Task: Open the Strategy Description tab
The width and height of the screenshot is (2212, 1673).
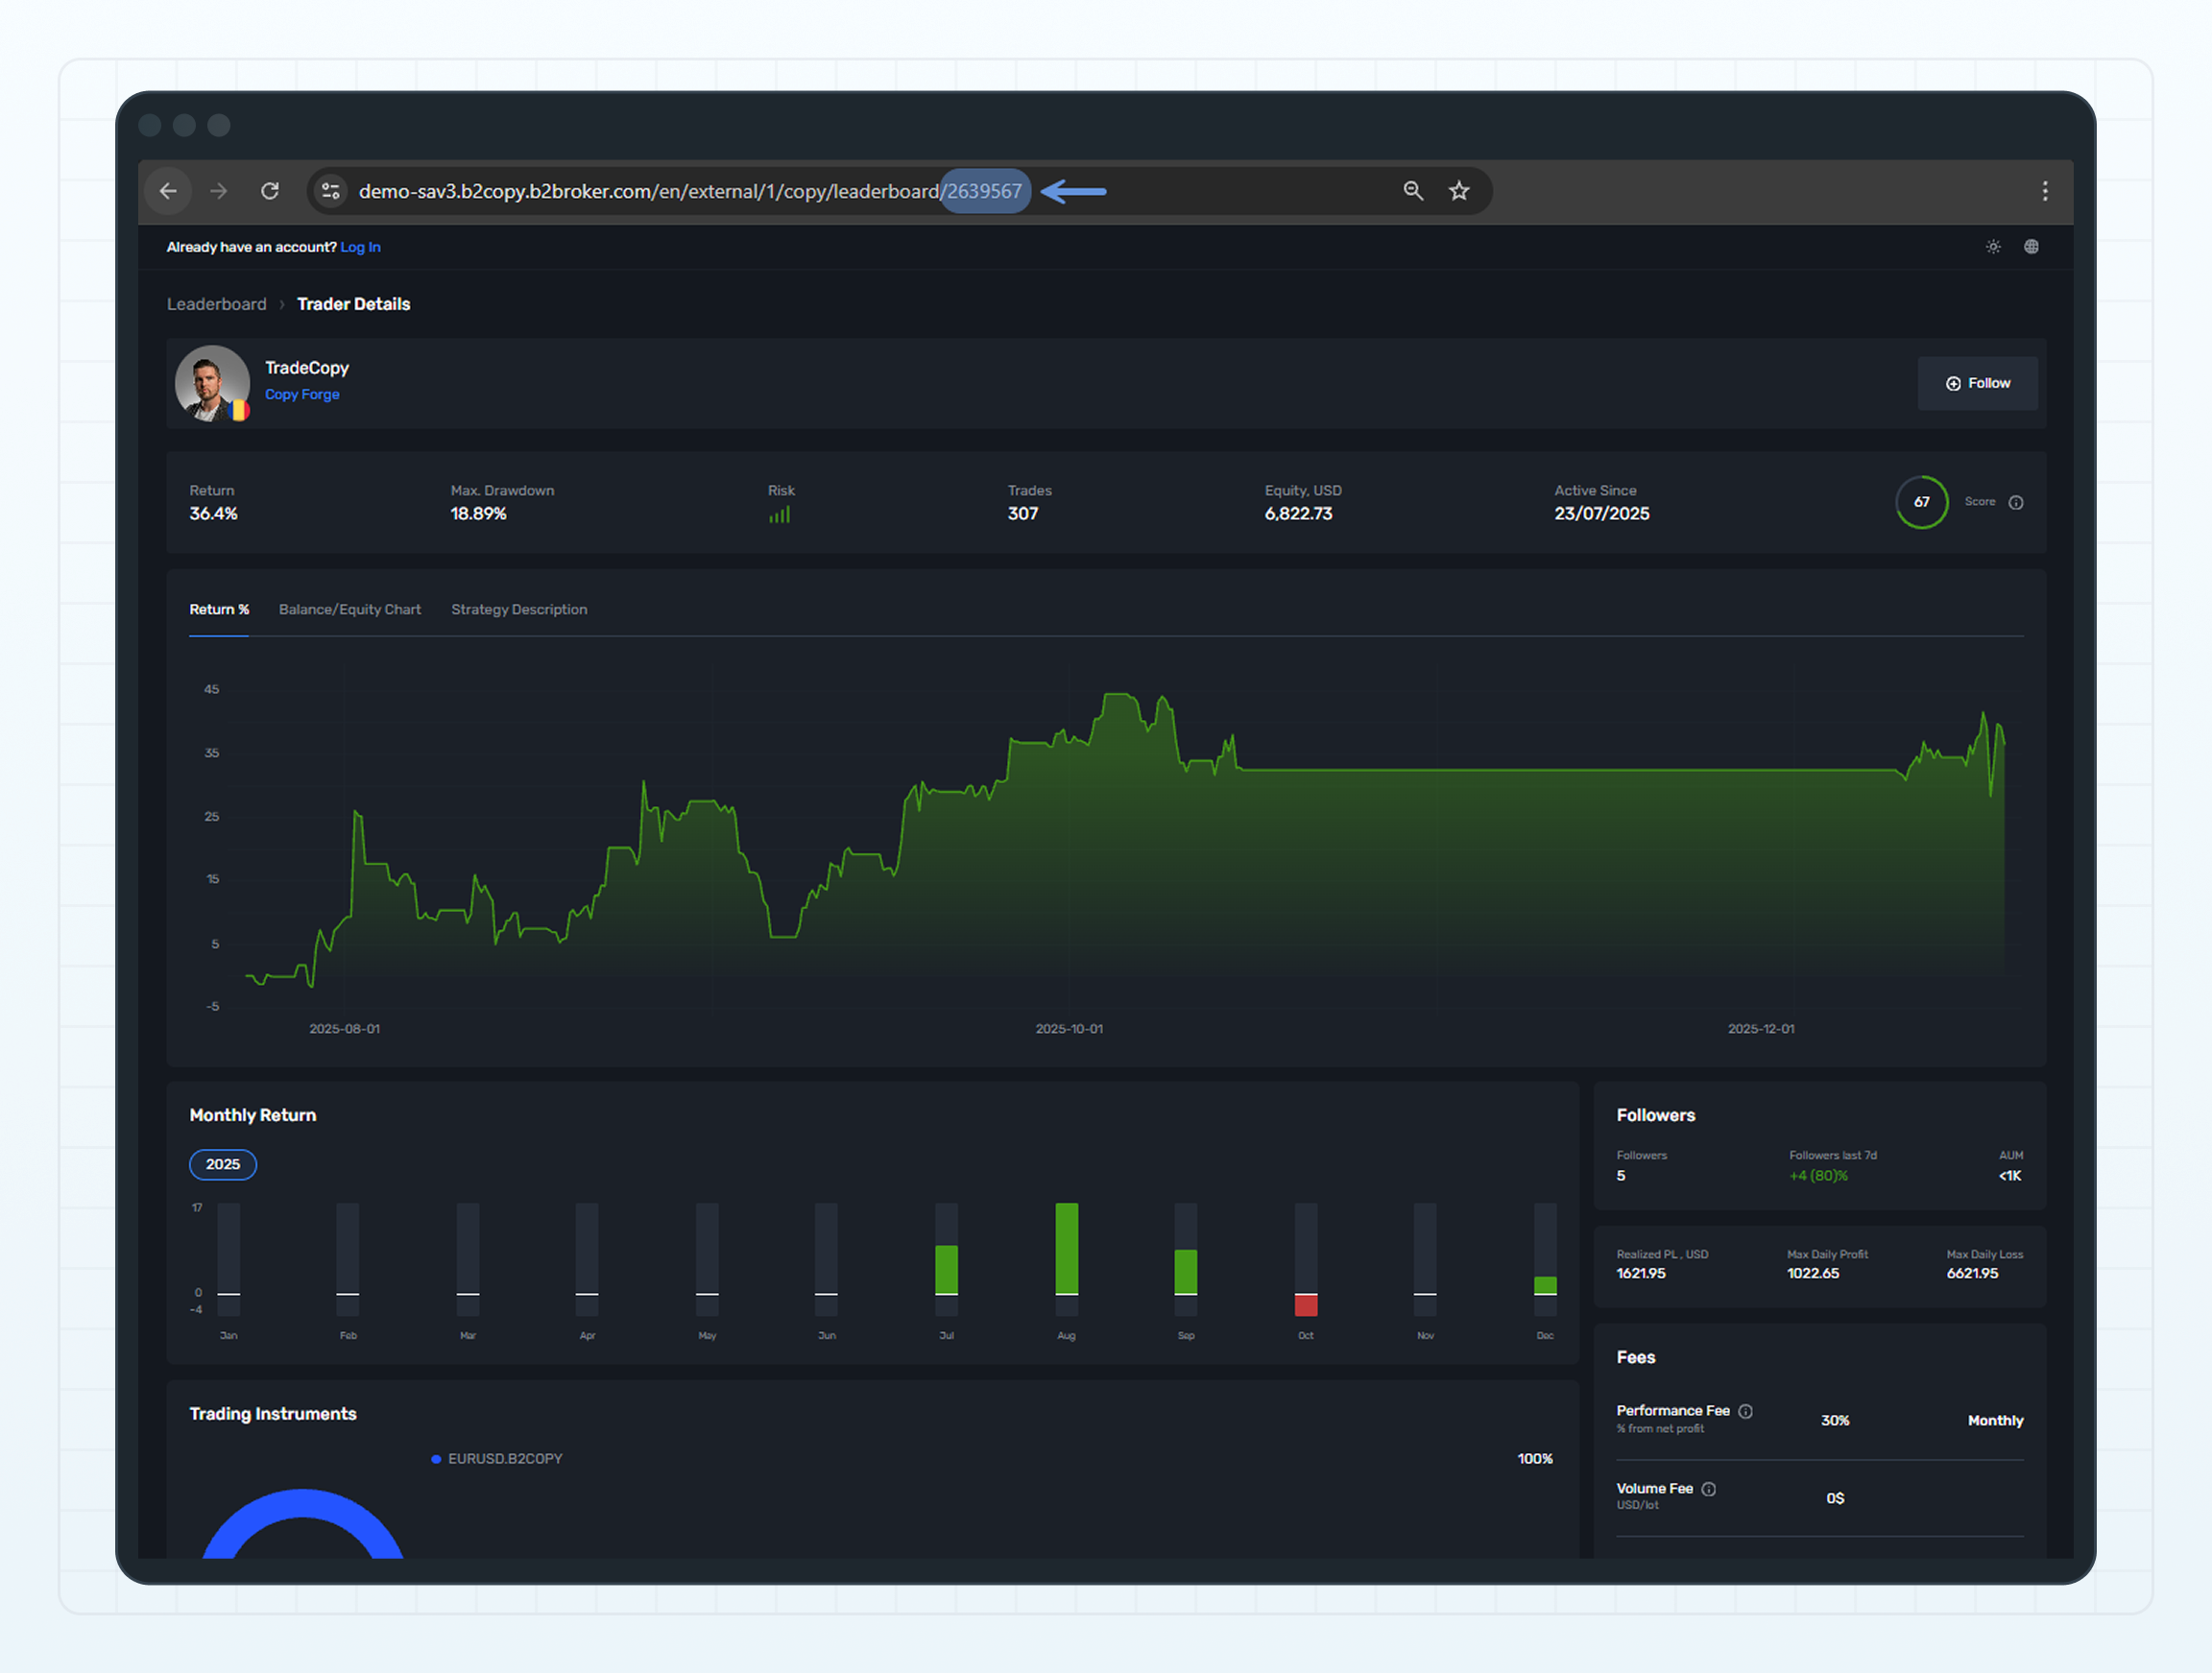Action: (519, 609)
